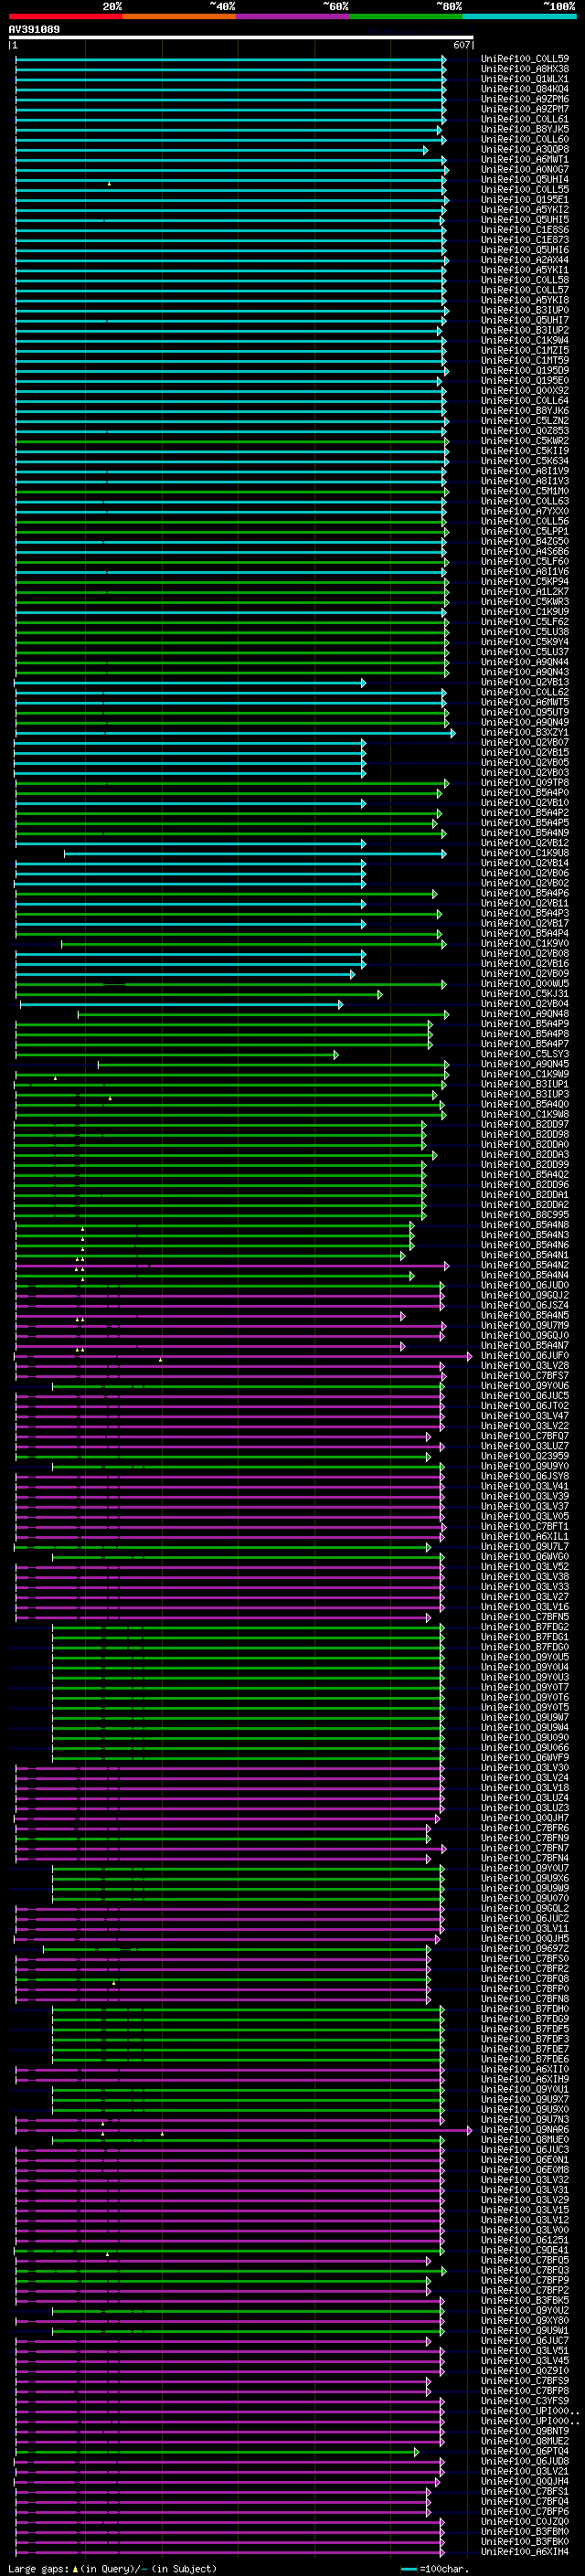Select label UniRef100_Q2VB04
Viewport: 585px width, 2576px height.
525,1004
